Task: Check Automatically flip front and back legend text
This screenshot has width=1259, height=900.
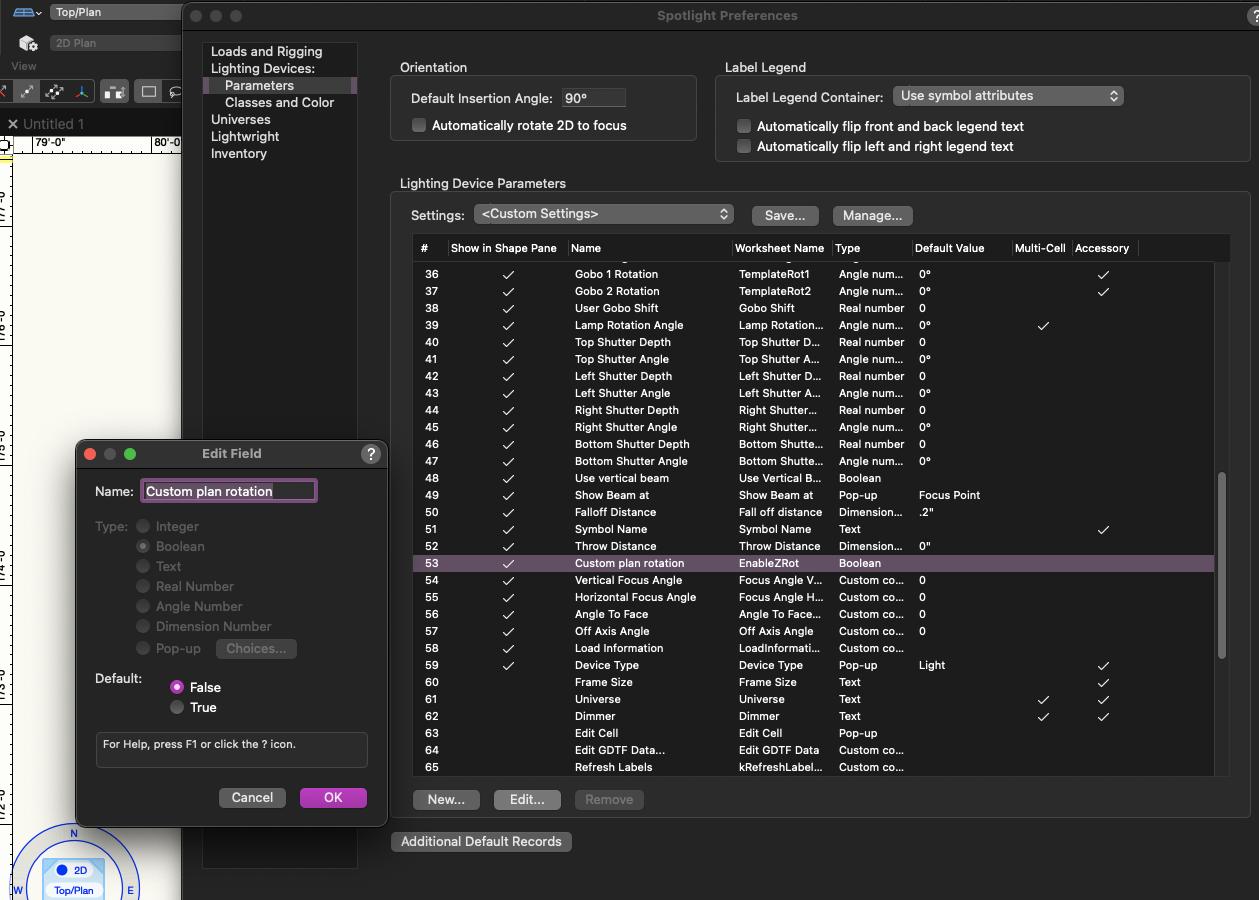Action: pos(744,127)
